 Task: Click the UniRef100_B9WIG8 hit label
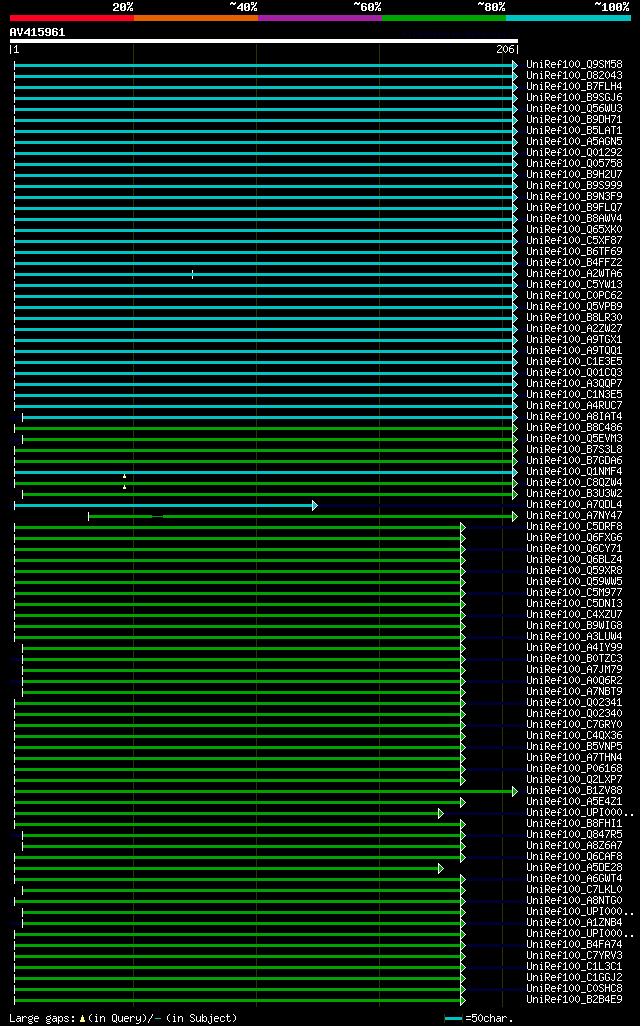click(575, 626)
